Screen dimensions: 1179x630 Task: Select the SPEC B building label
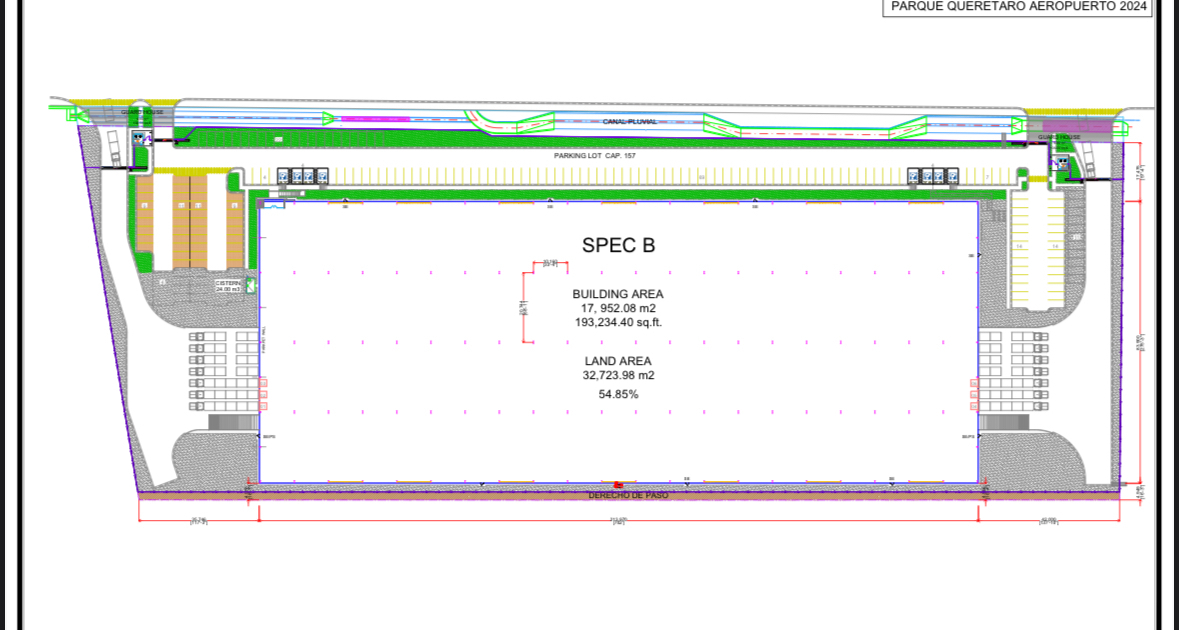(618, 245)
